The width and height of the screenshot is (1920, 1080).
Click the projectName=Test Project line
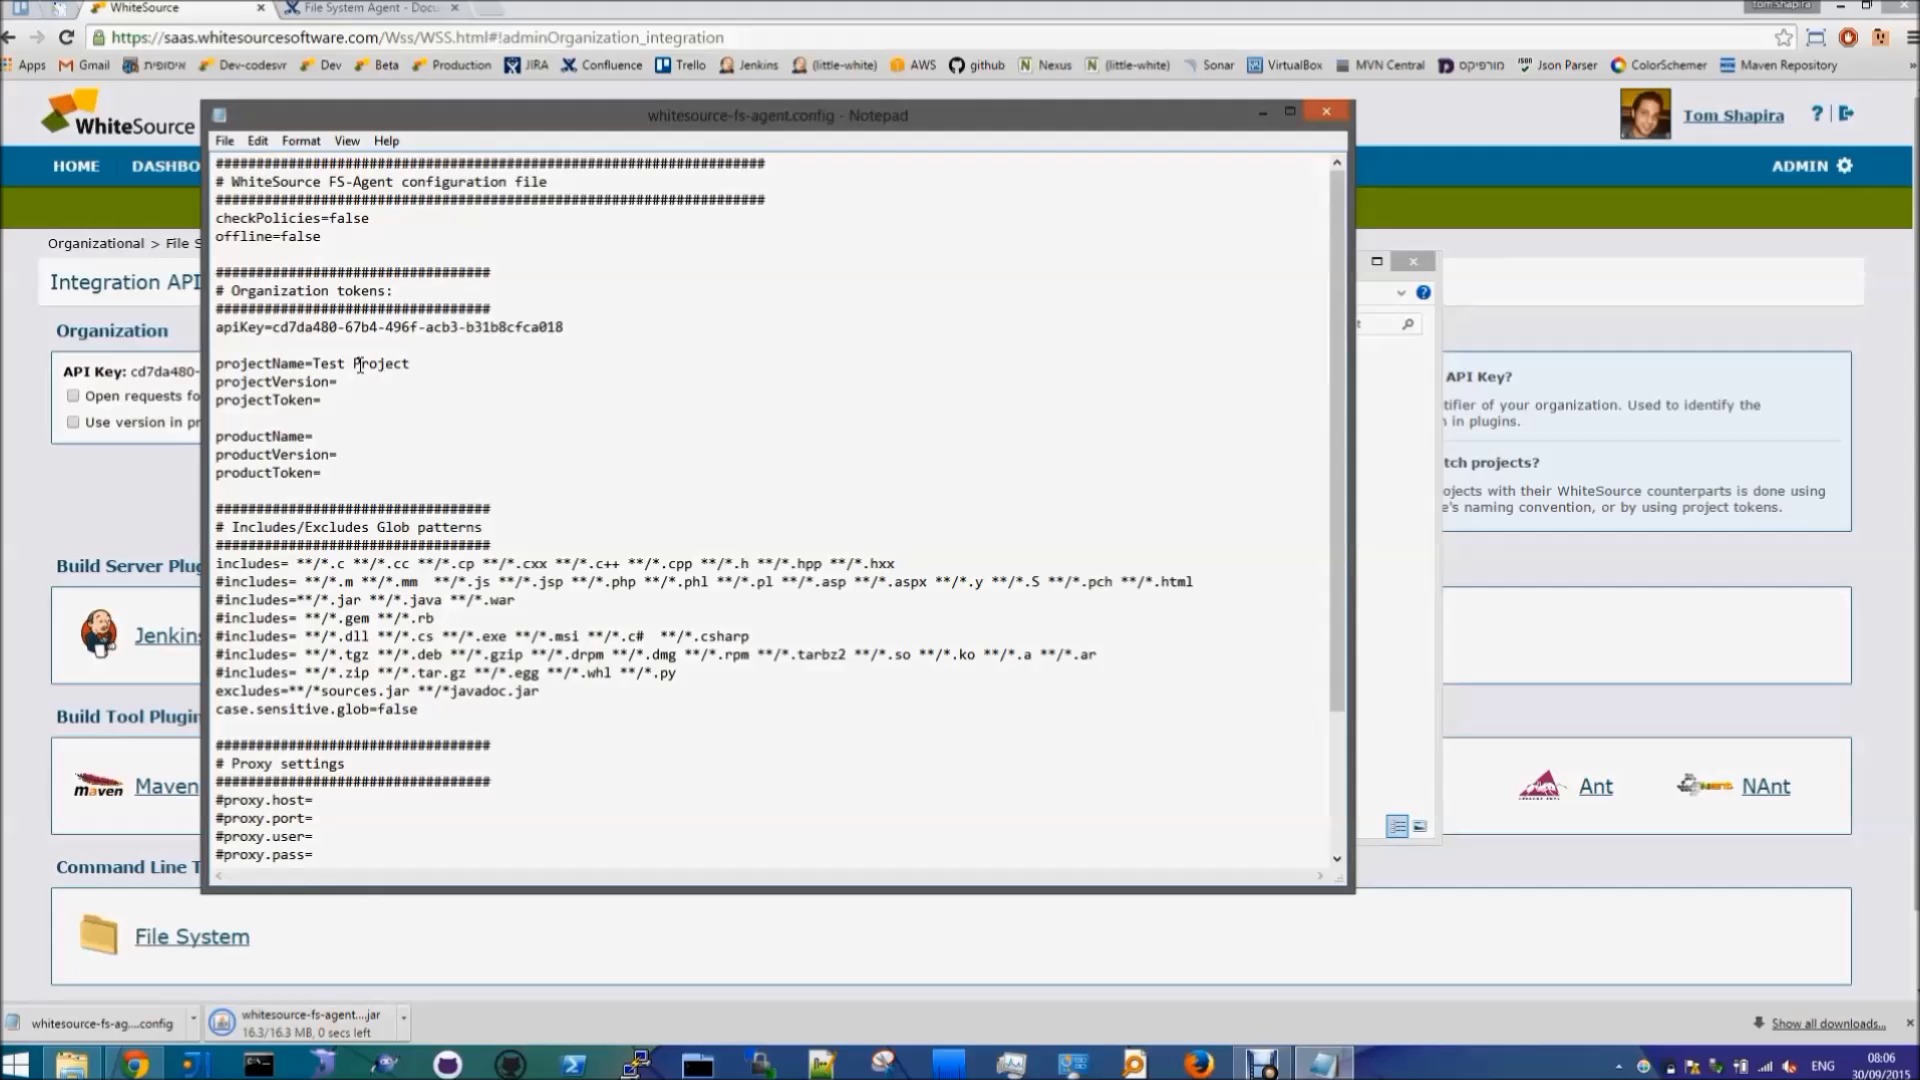[312, 364]
